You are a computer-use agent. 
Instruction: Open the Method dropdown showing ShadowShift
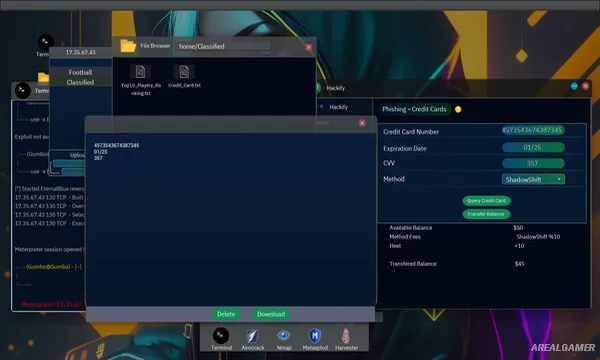(x=533, y=179)
